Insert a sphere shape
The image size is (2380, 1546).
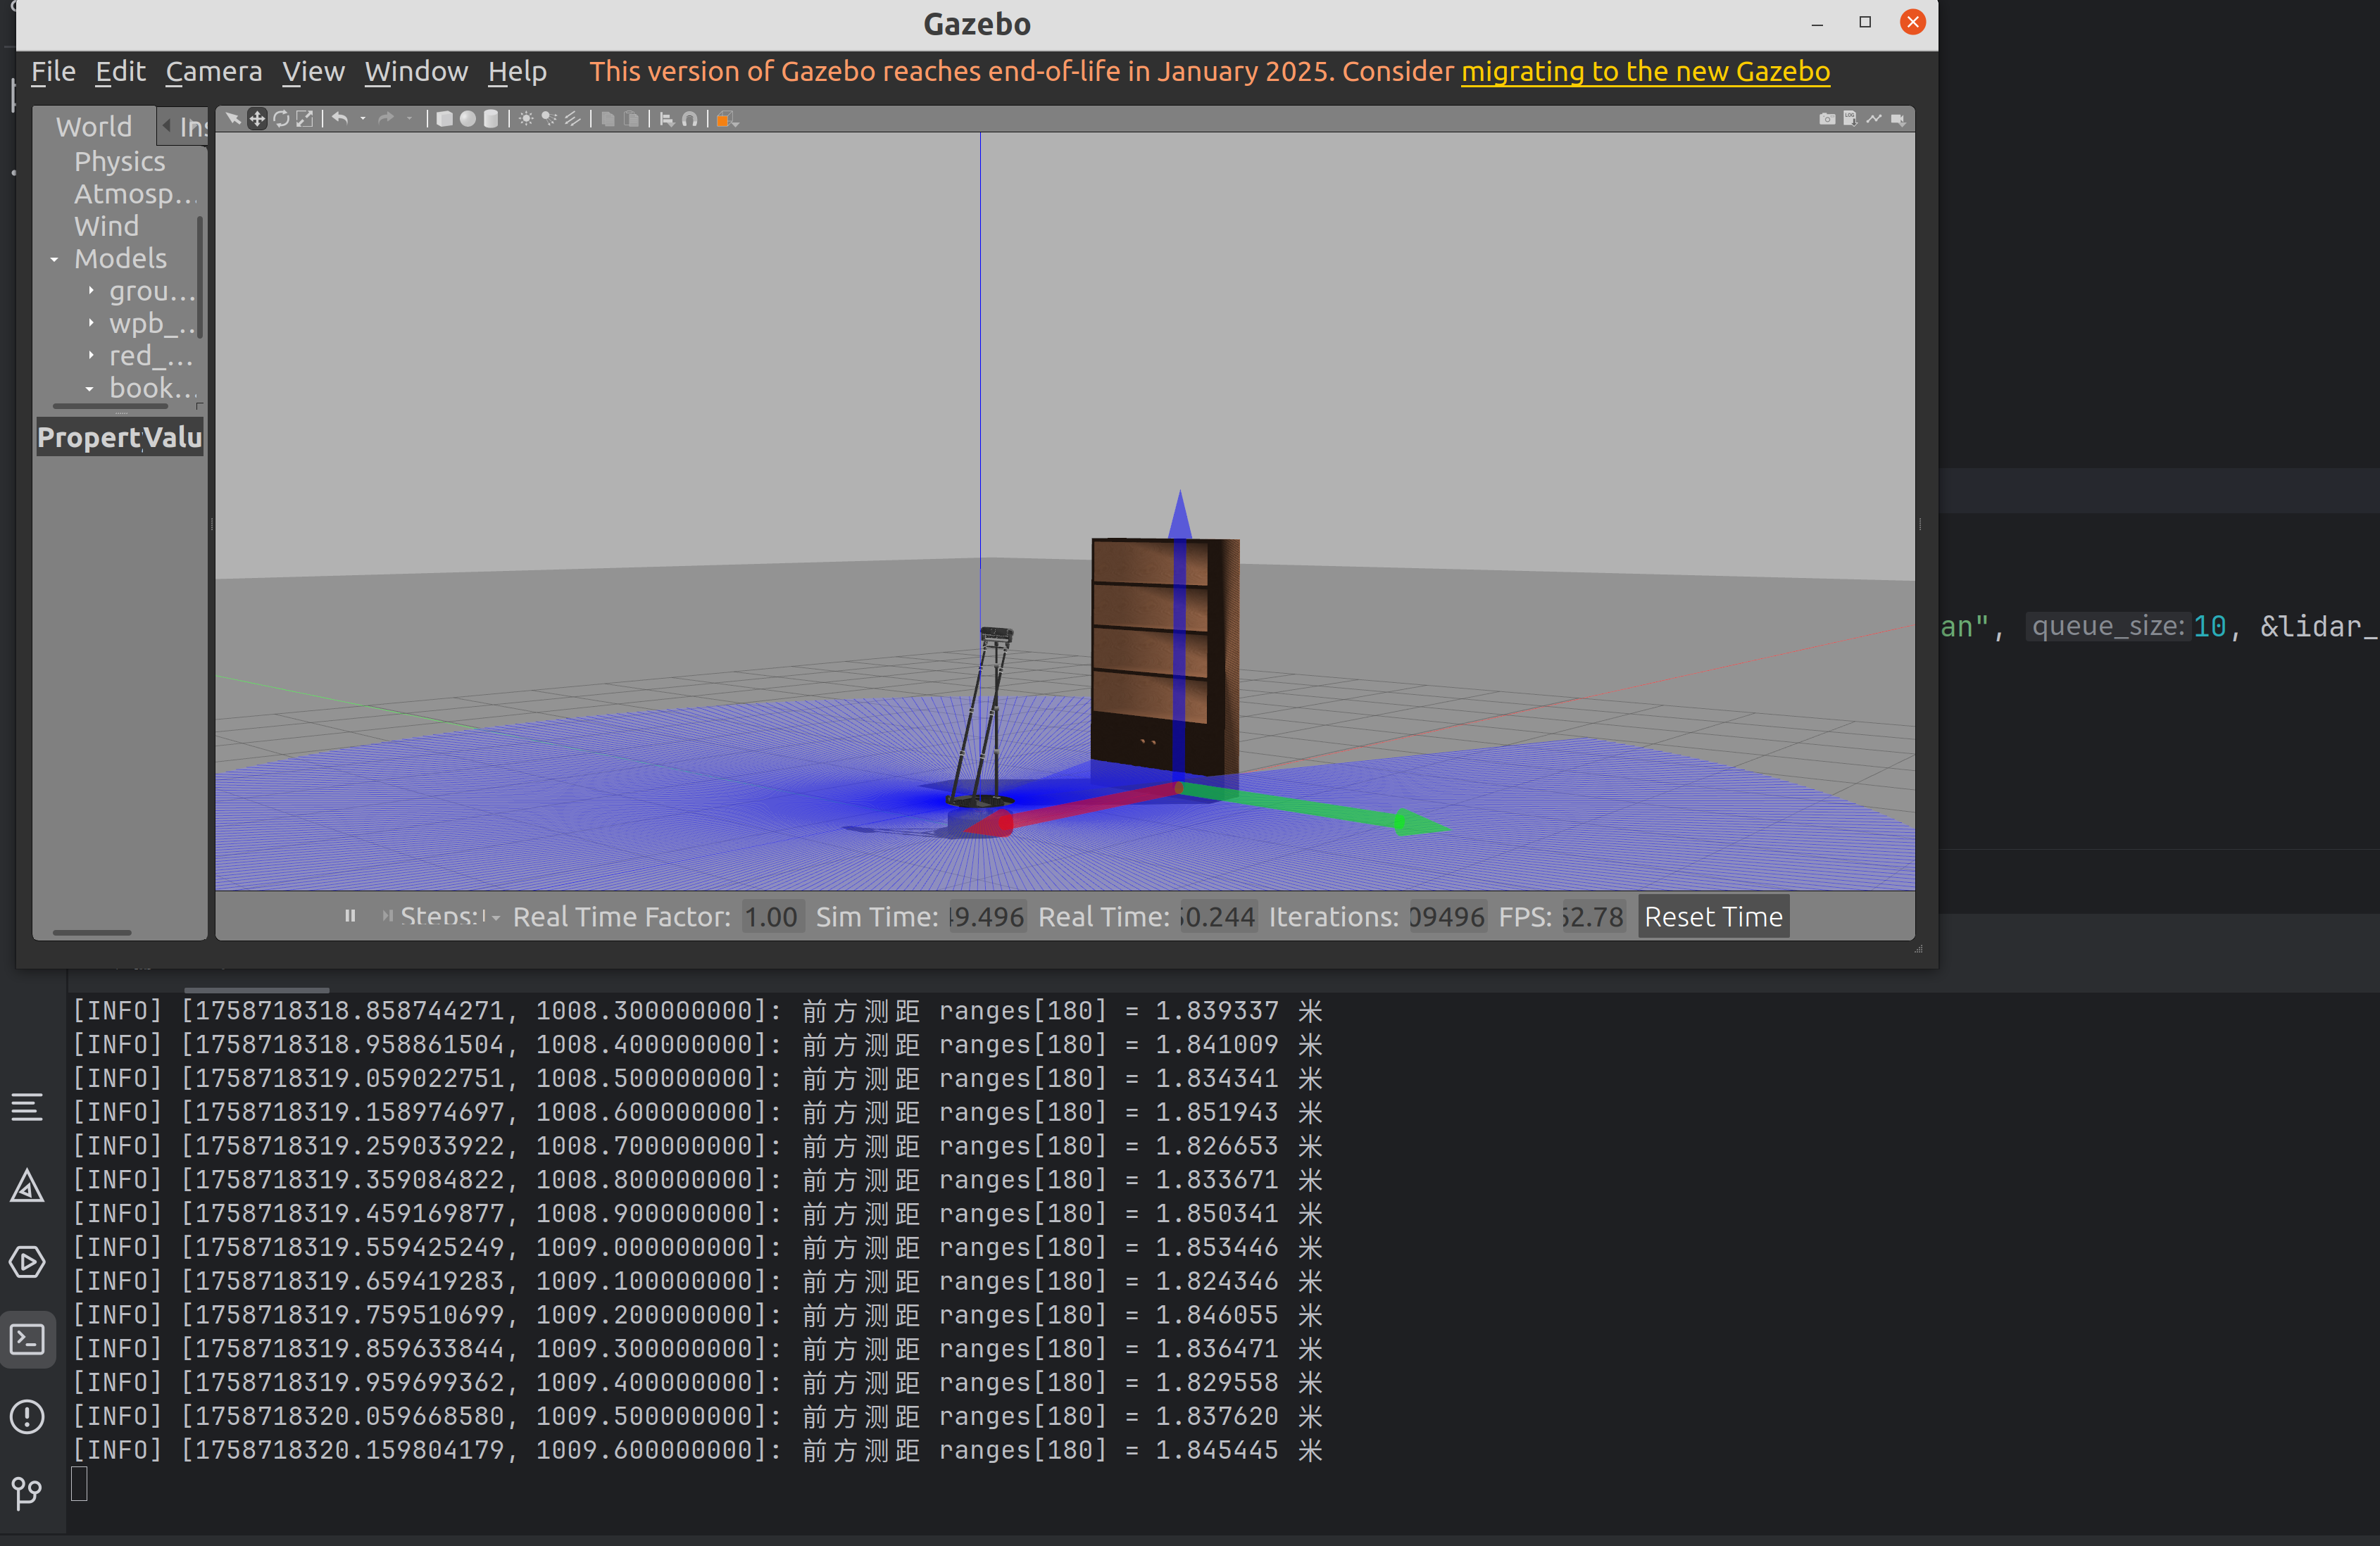pos(467,119)
